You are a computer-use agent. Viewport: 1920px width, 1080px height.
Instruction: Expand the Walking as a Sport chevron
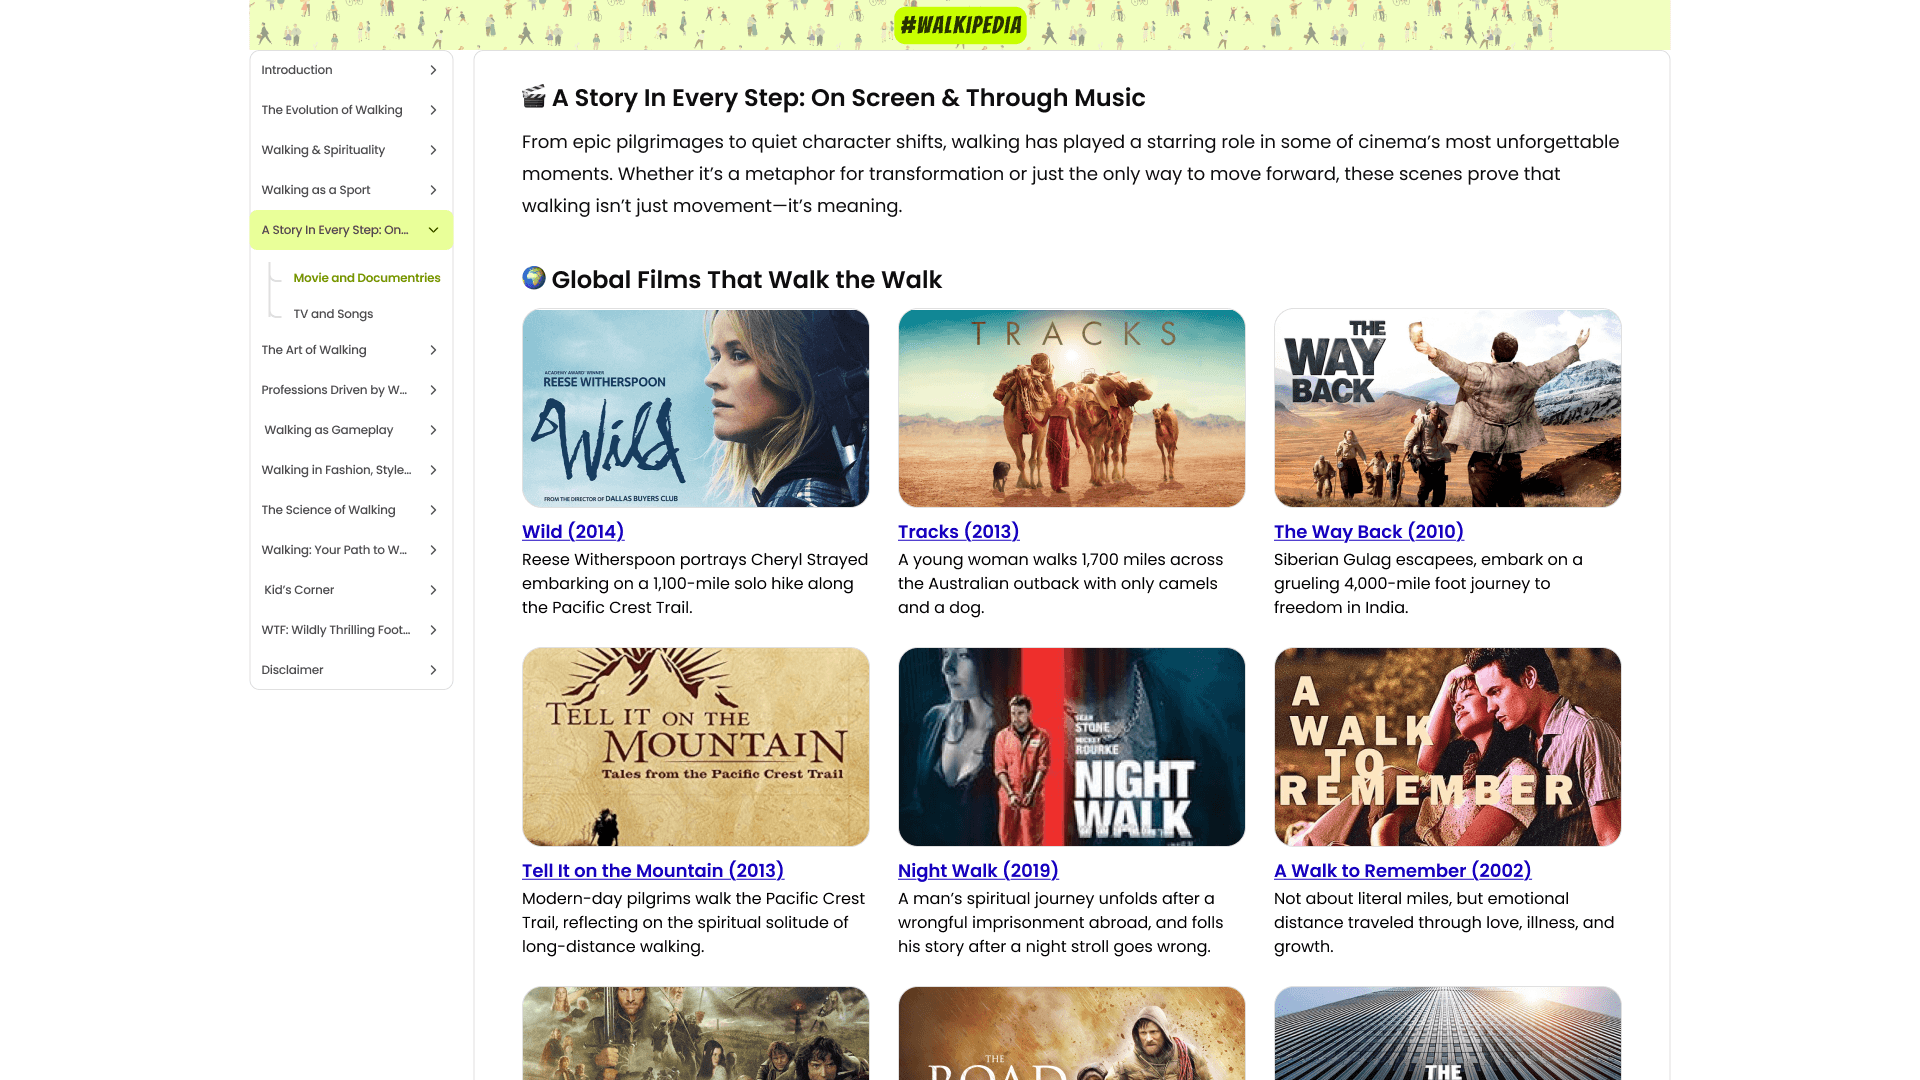click(433, 190)
